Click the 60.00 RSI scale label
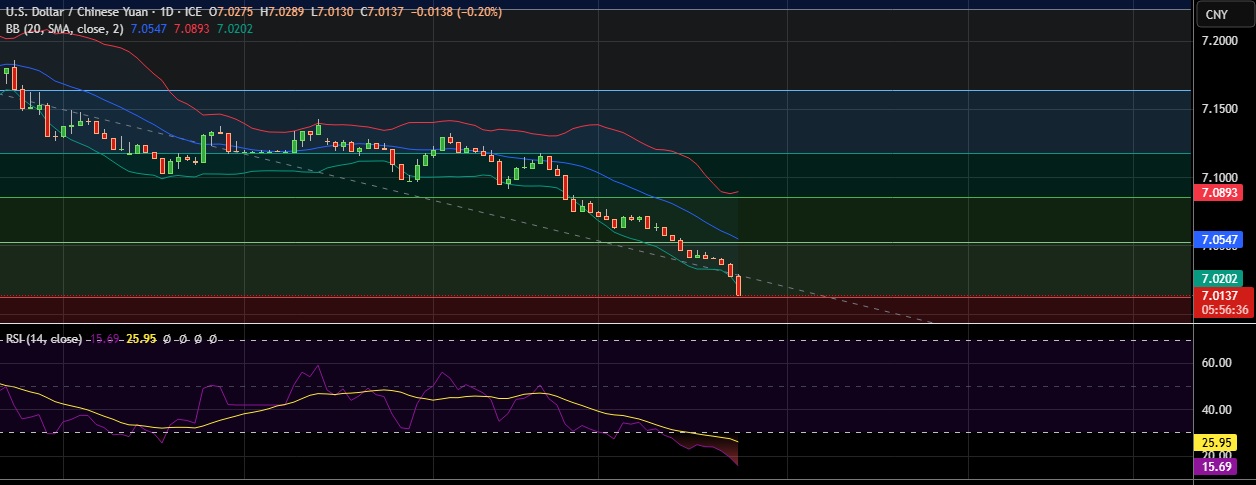Viewport: 1256px width, 485px height. point(1216,363)
